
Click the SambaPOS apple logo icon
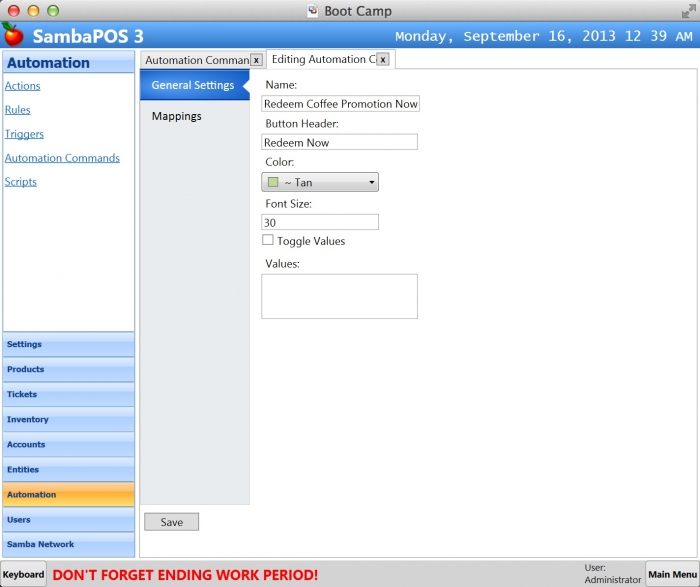coord(14,36)
